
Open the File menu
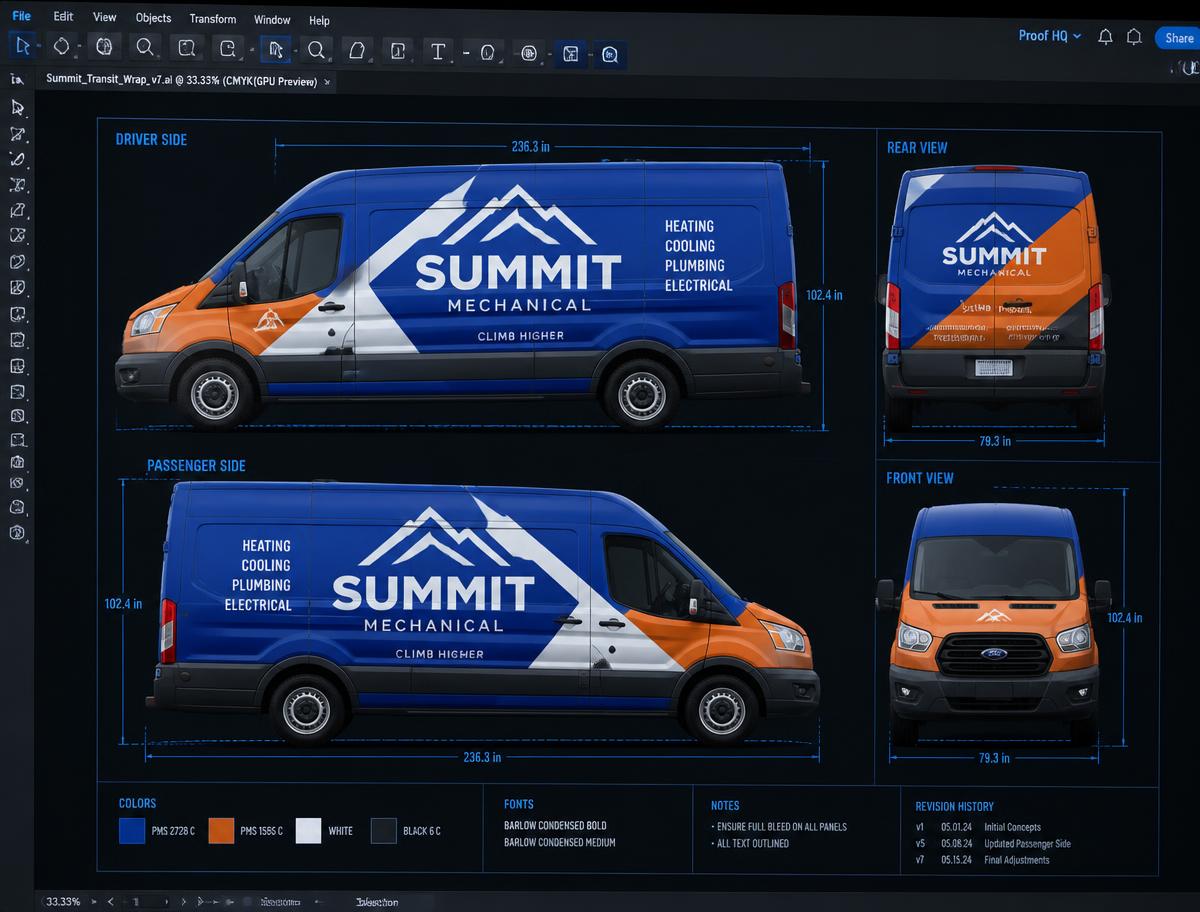[21, 17]
